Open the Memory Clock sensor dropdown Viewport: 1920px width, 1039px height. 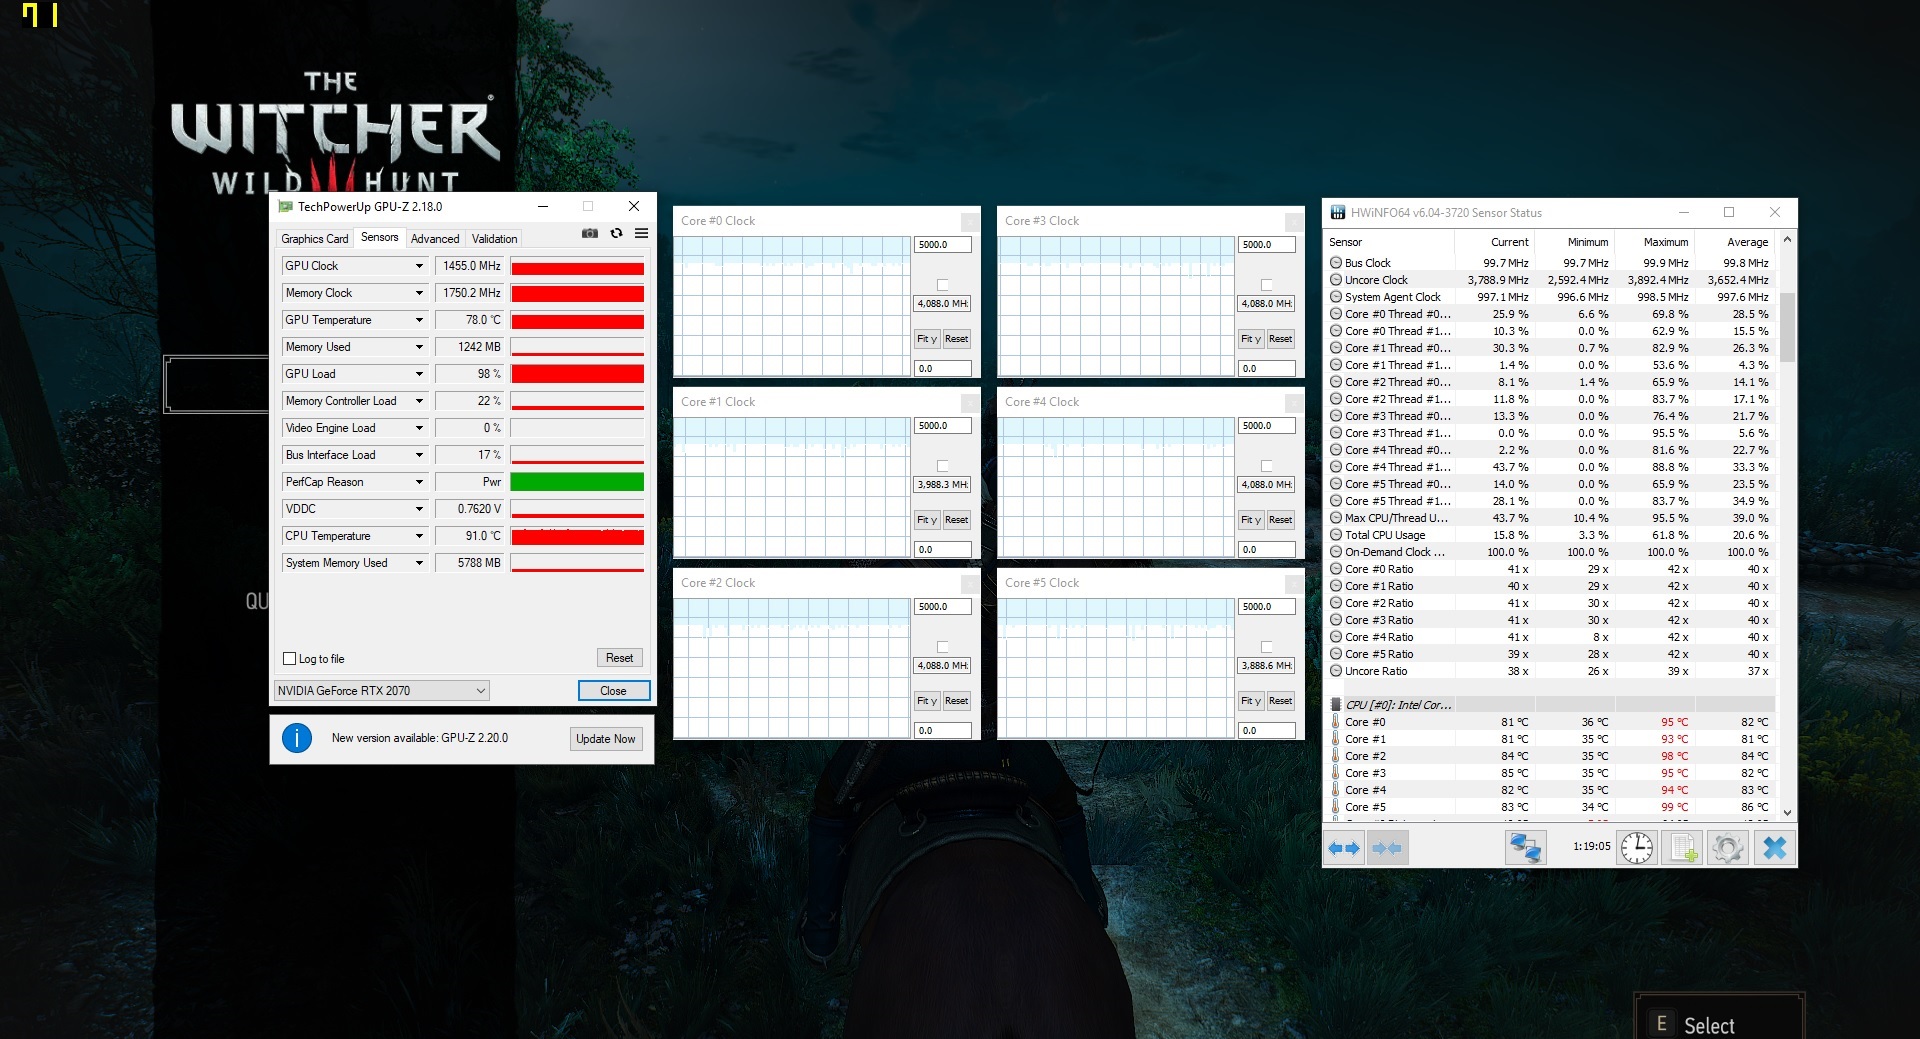pos(419,293)
